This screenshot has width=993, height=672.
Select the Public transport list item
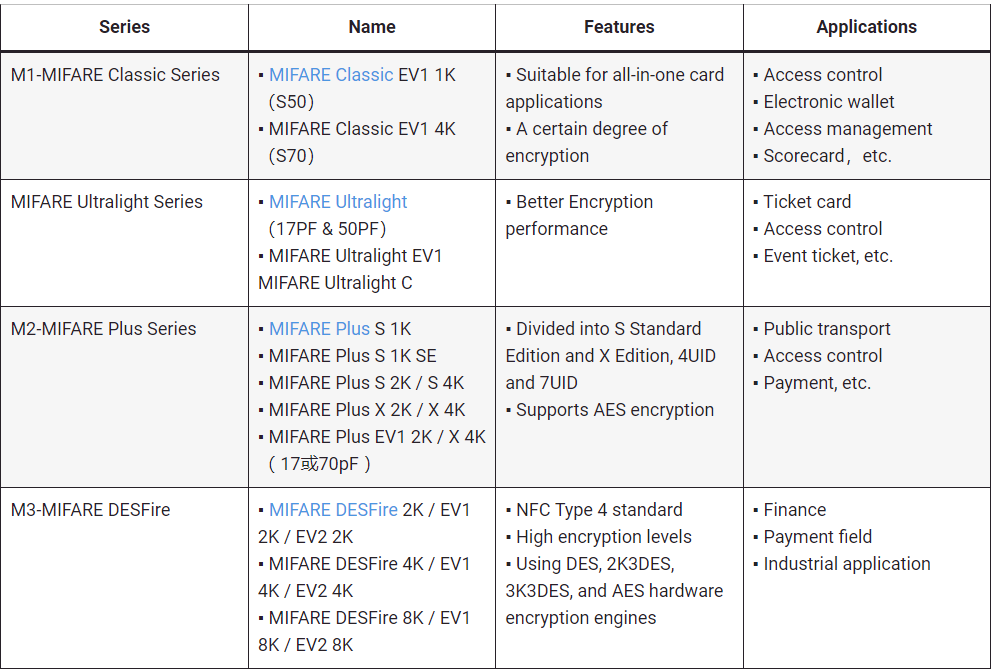tap(826, 329)
